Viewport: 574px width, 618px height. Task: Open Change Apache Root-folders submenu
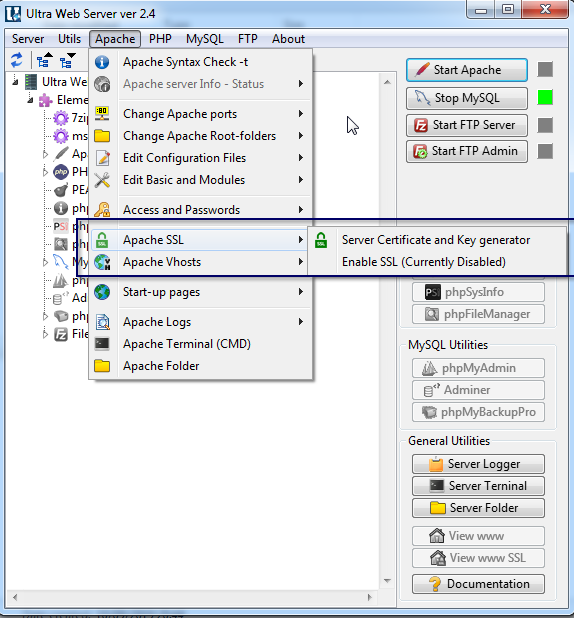coord(201,136)
